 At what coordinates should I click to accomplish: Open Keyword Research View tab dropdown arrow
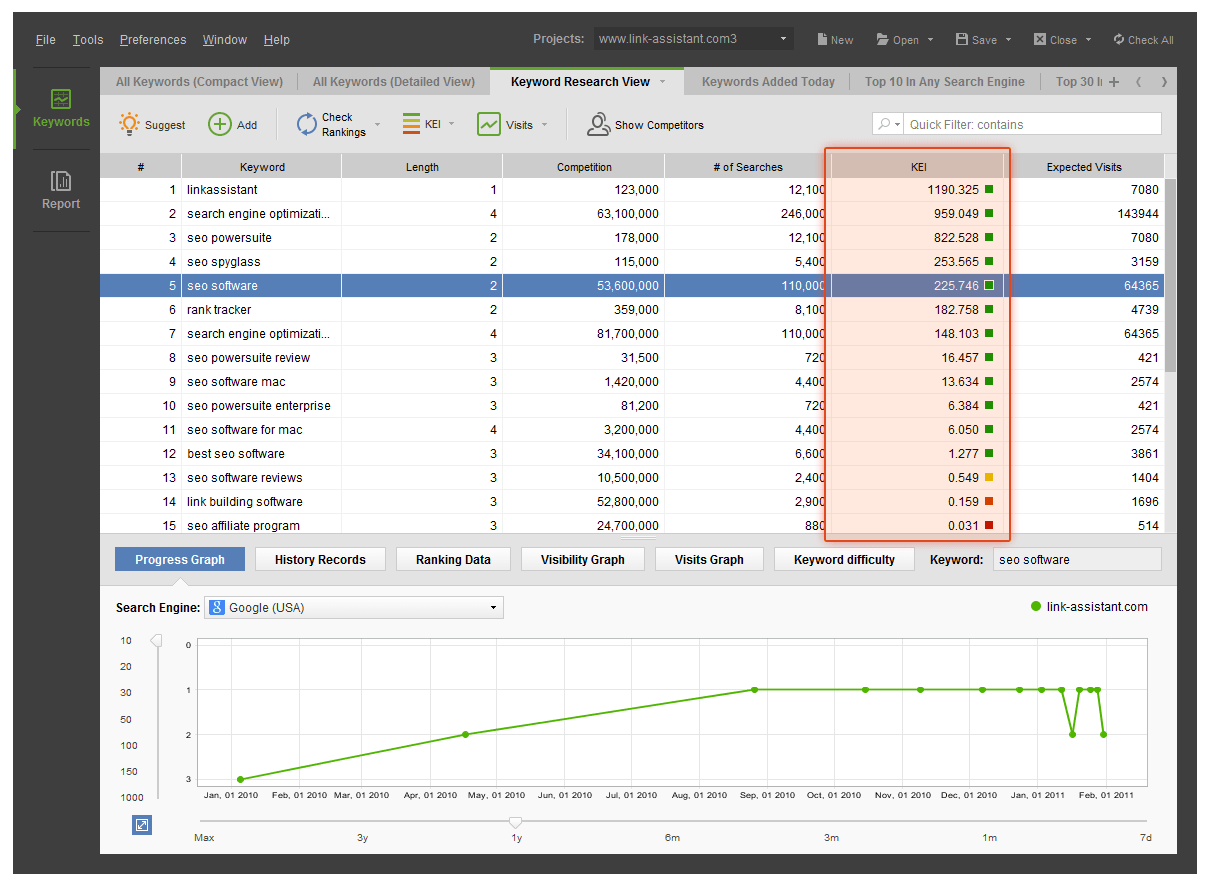(662, 82)
